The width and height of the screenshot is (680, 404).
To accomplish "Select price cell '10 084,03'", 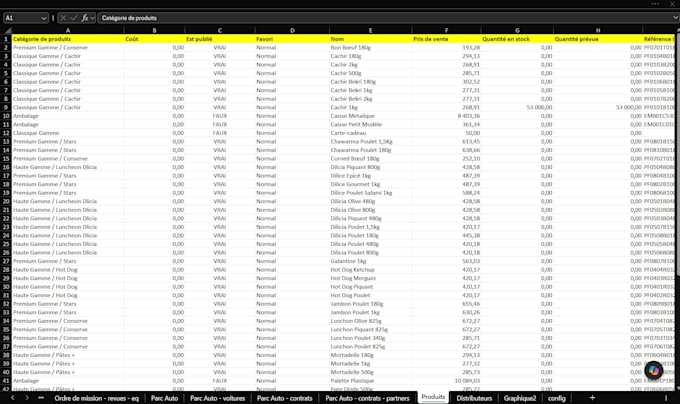I will (x=446, y=381).
